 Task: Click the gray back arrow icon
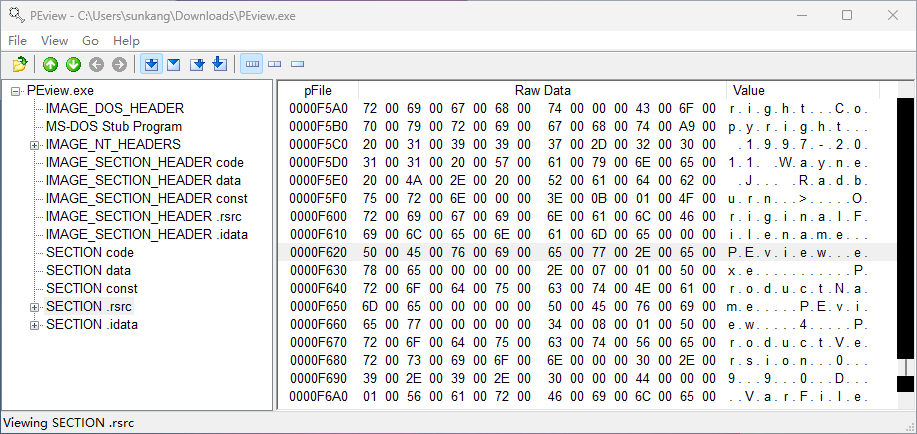(96, 65)
